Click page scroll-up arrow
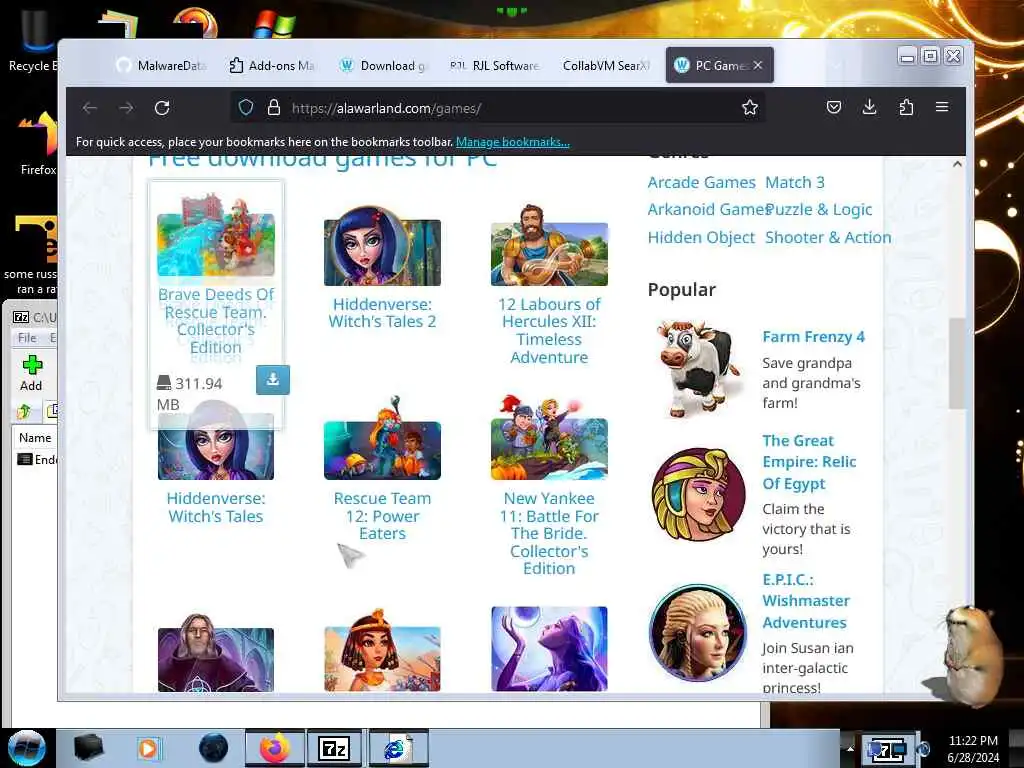Image resolution: width=1024 pixels, height=768 pixels. coord(957,164)
